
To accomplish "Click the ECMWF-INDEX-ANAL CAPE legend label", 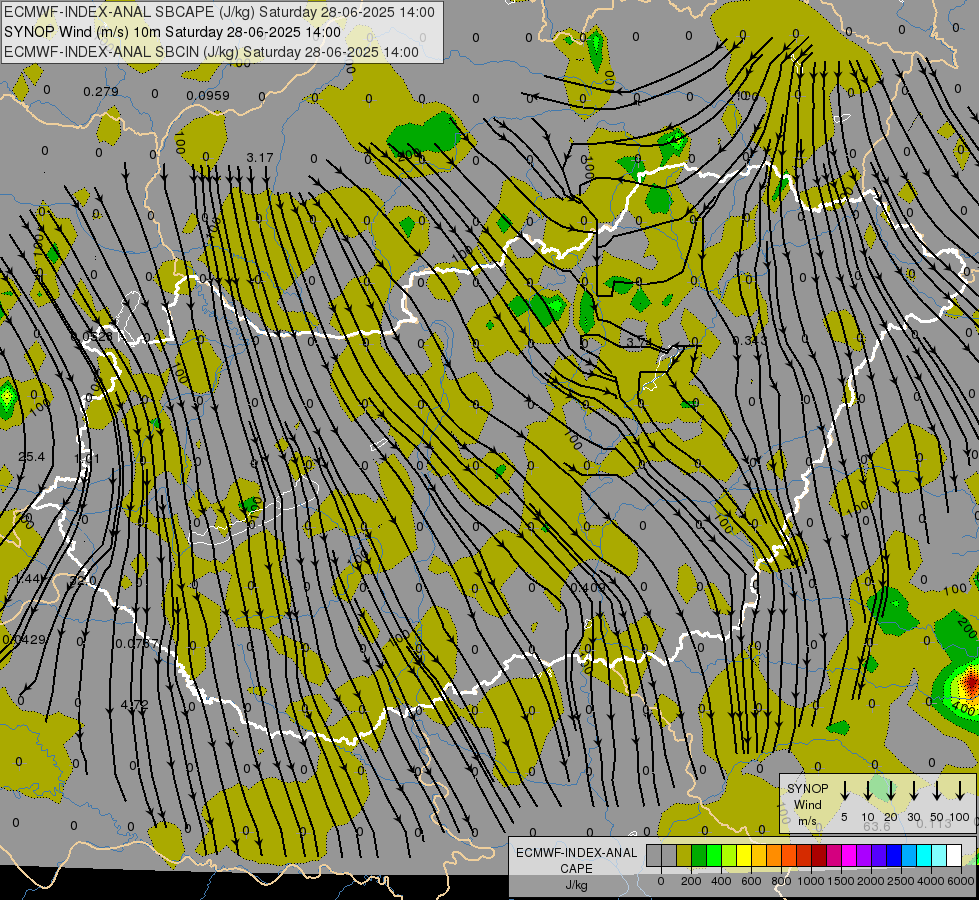I will click(576, 860).
